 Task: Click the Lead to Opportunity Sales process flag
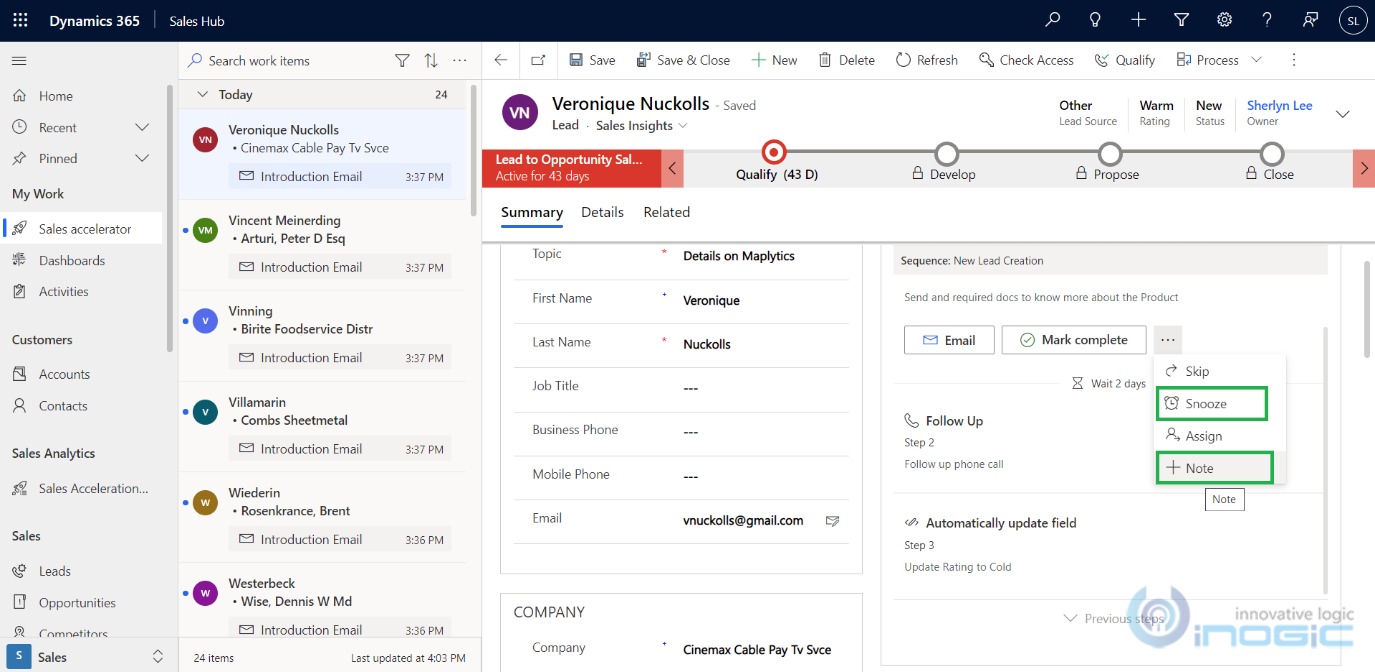click(572, 168)
